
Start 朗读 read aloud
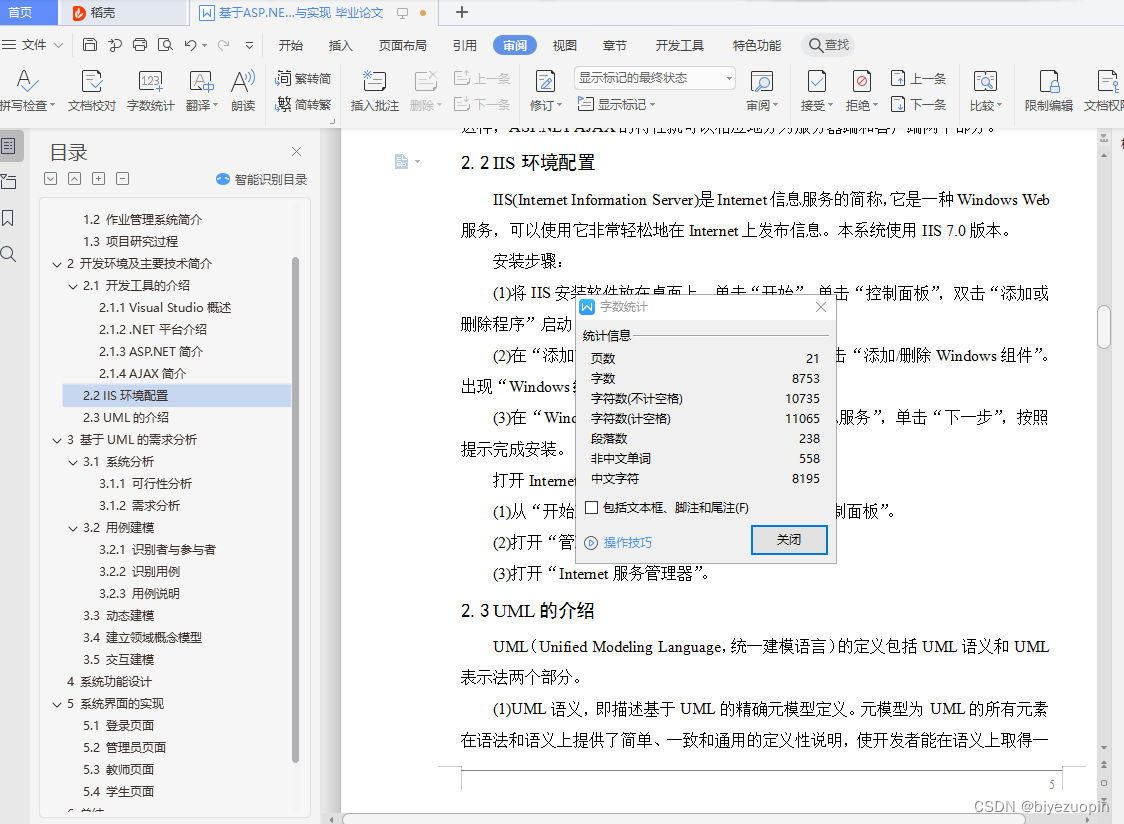(x=243, y=90)
